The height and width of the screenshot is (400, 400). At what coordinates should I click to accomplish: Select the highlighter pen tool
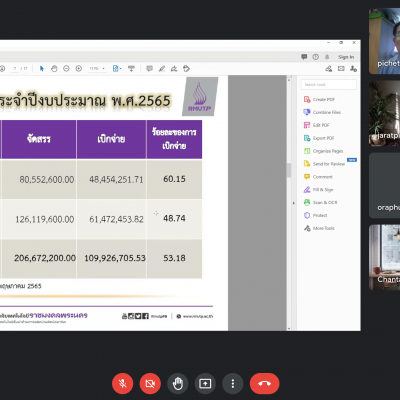click(162, 69)
